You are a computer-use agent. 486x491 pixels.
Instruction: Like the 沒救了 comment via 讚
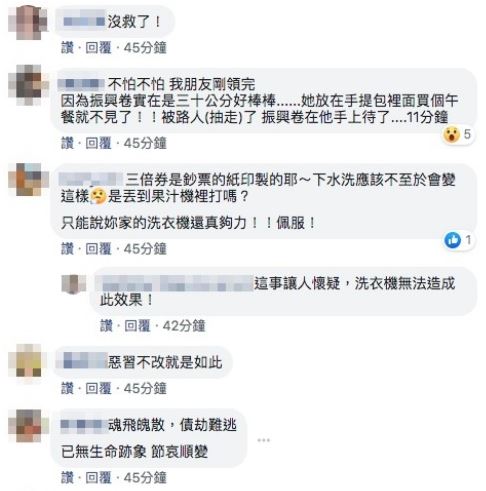[x=67, y=48]
